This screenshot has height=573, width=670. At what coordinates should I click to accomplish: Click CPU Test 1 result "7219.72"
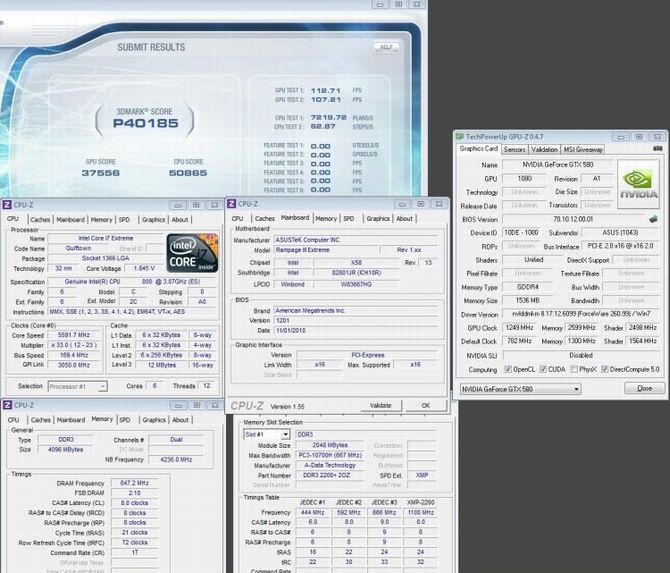coord(329,118)
